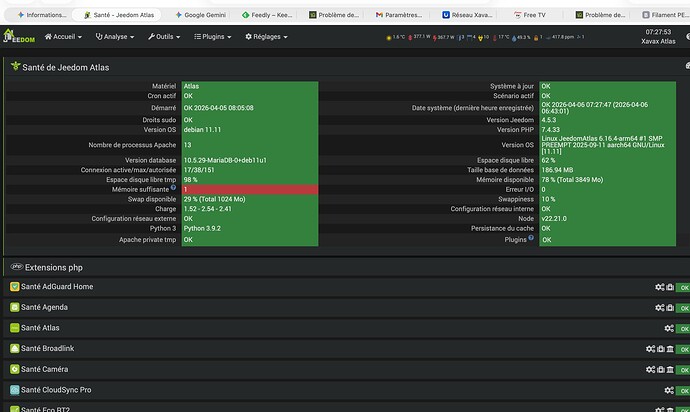Open the Analyse dropdown menu
This screenshot has width=690, height=412.
pyautogui.click(x=115, y=37)
